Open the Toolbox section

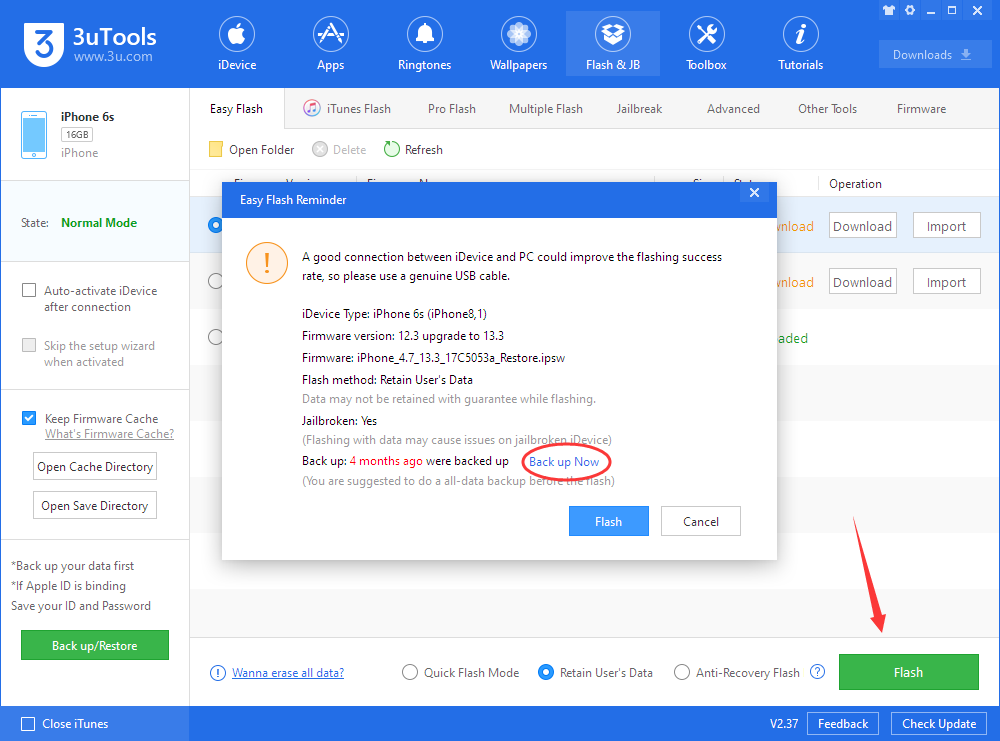click(x=706, y=44)
